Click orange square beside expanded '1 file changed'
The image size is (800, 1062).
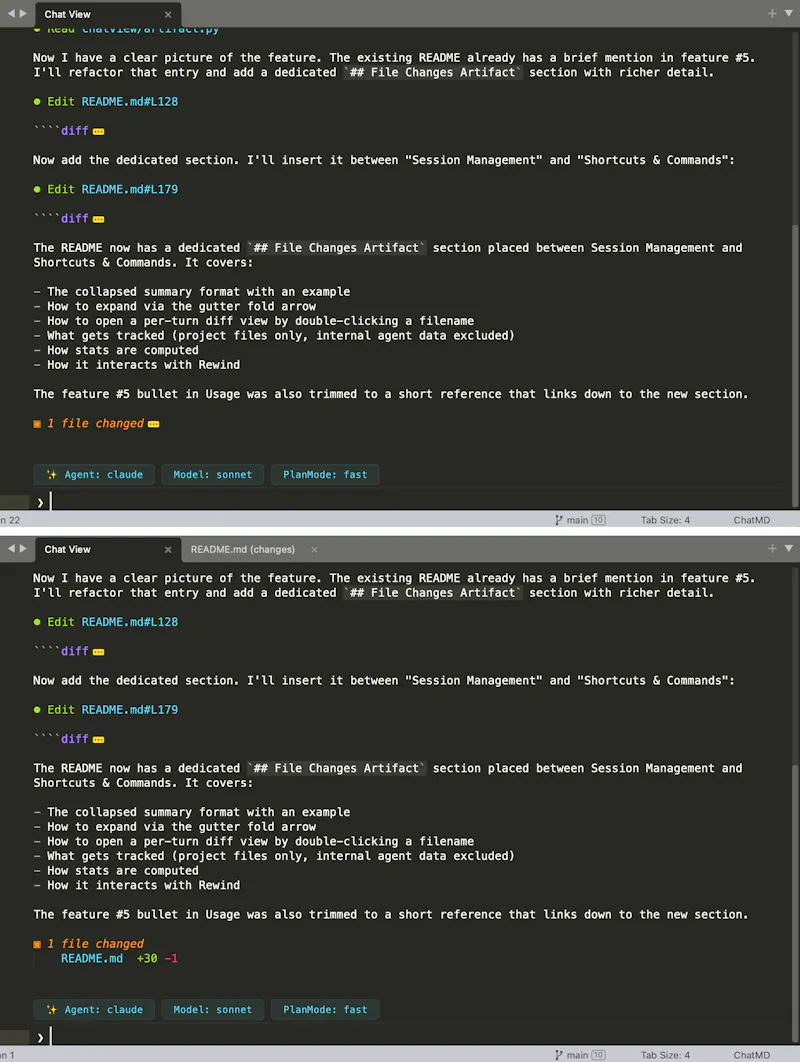click(x=37, y=944)
